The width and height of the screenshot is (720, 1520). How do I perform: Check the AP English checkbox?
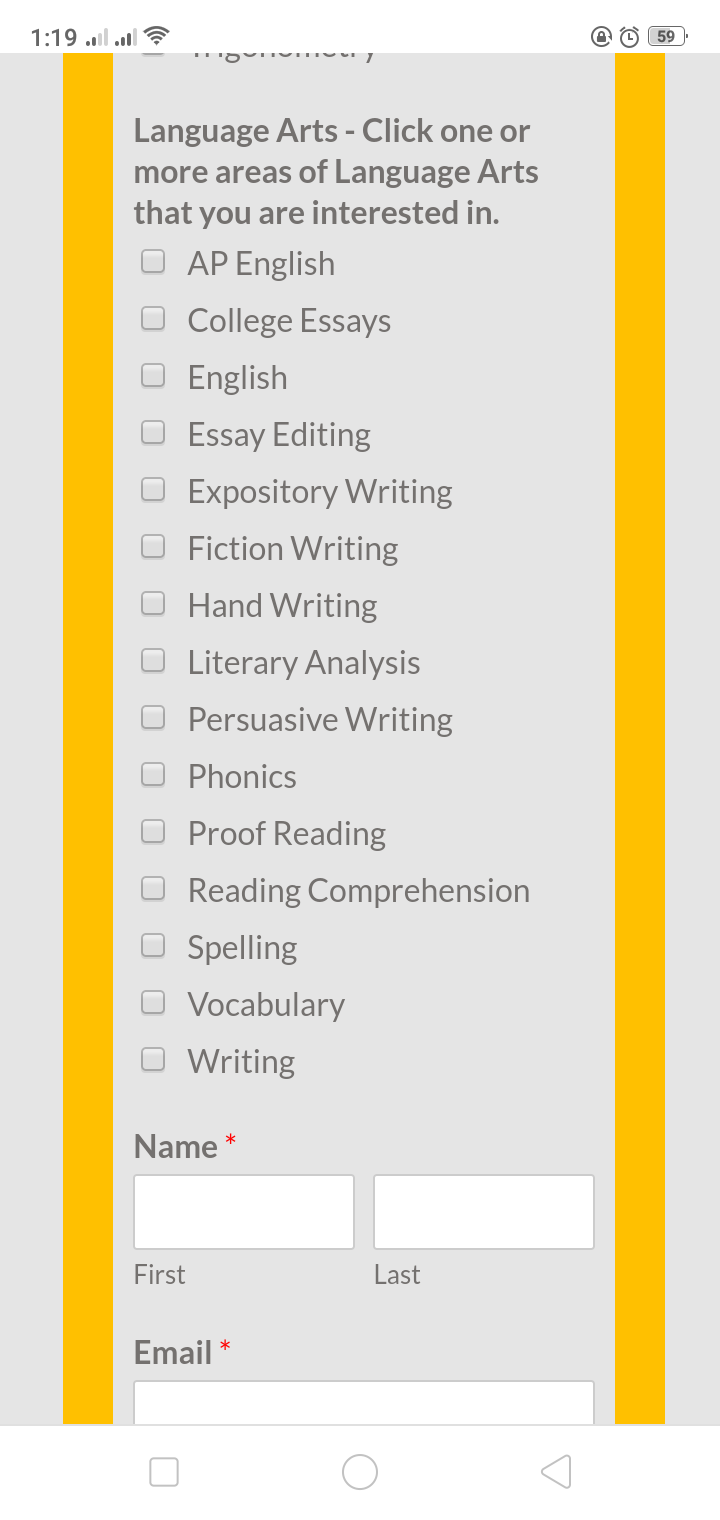coord(153,262)
